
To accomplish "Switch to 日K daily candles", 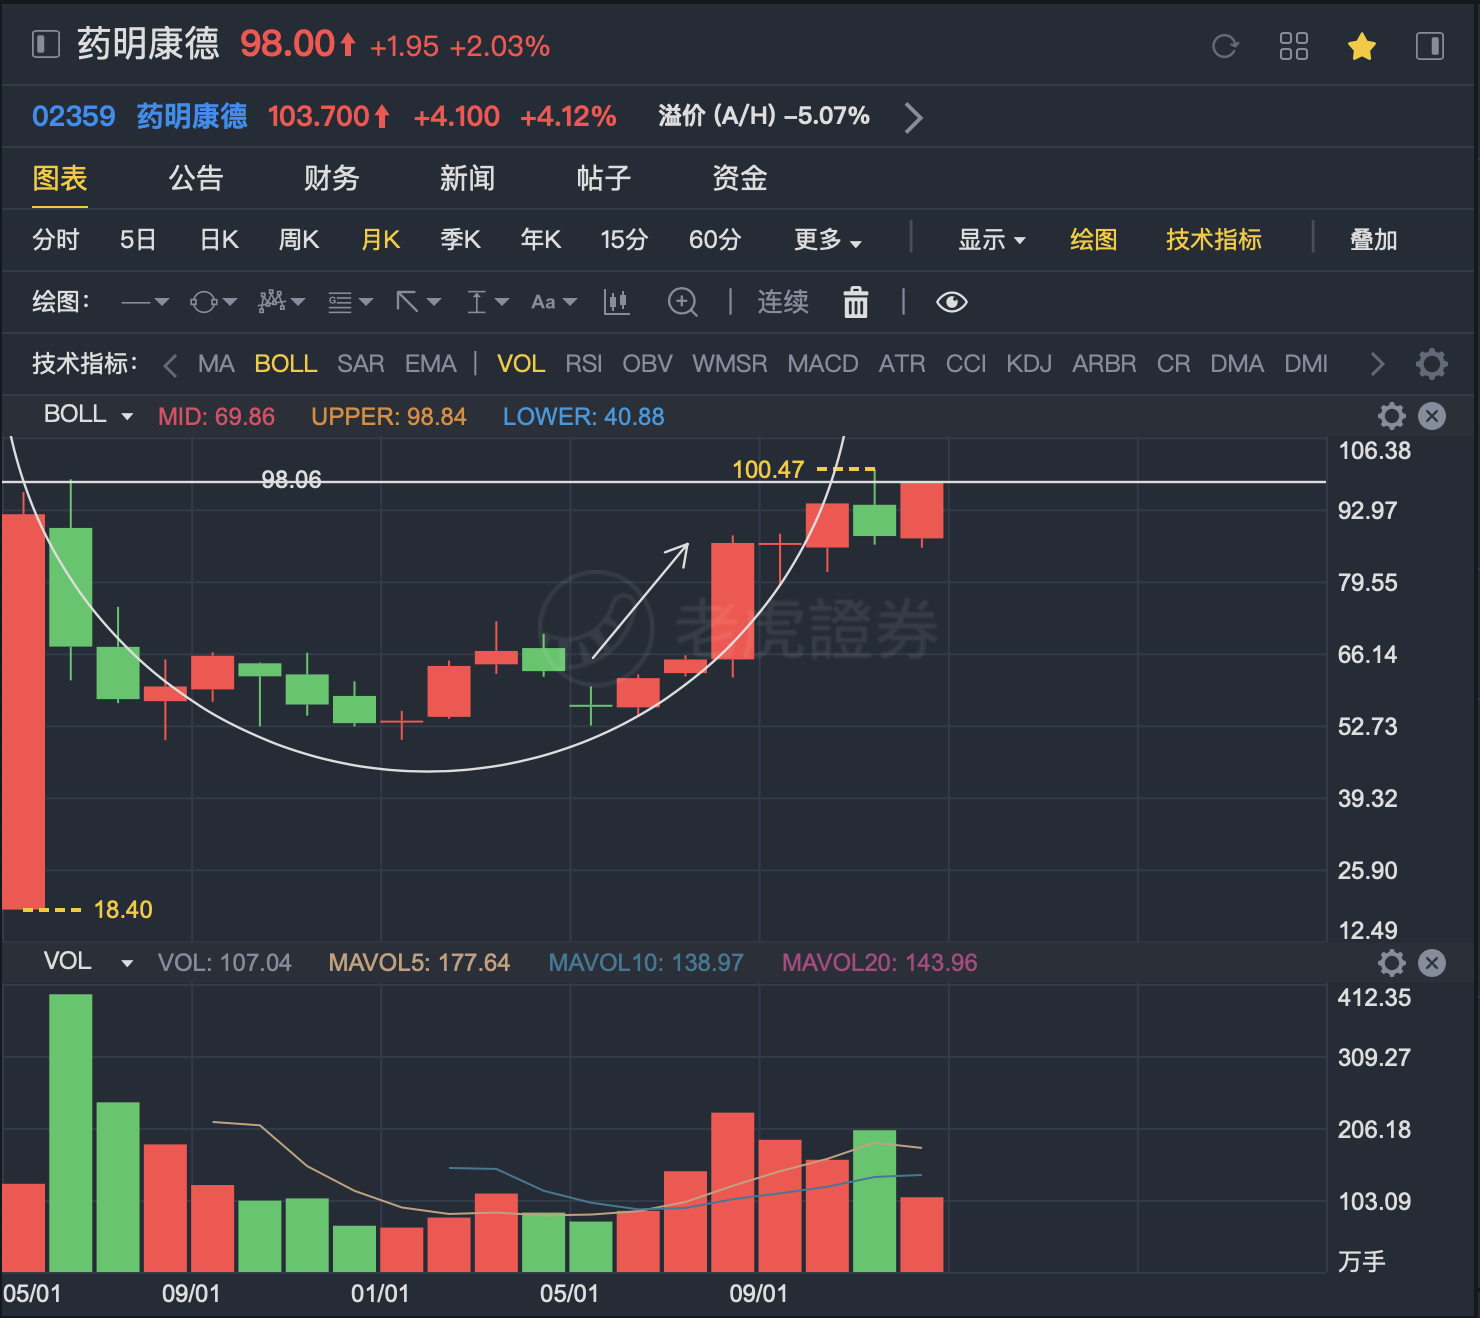I will (219, 240).
